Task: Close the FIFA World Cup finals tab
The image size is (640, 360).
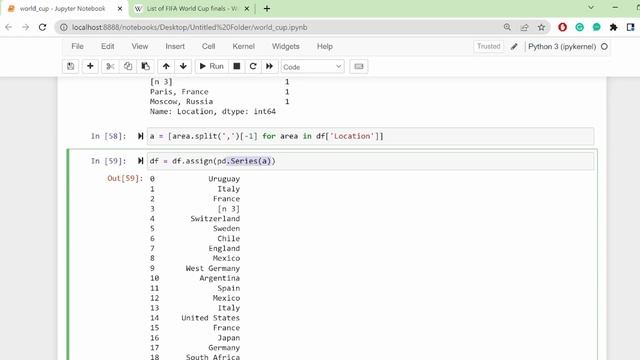Action: (247, 9)
